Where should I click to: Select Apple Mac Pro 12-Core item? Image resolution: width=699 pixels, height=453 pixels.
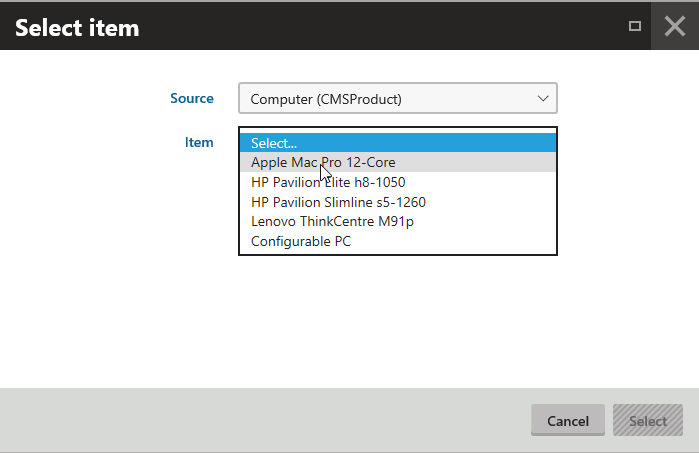tap(398, 162)
